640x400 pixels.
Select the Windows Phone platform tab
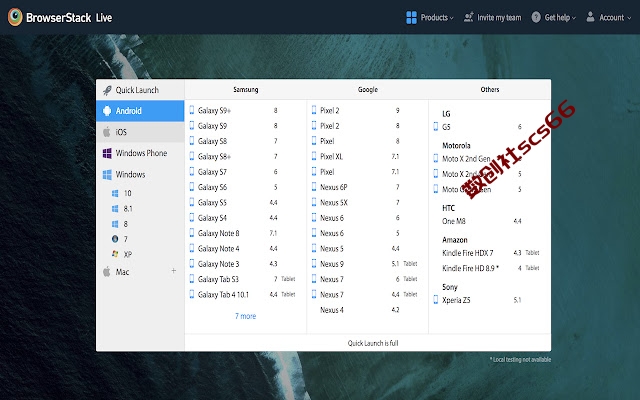click(140, 153)
